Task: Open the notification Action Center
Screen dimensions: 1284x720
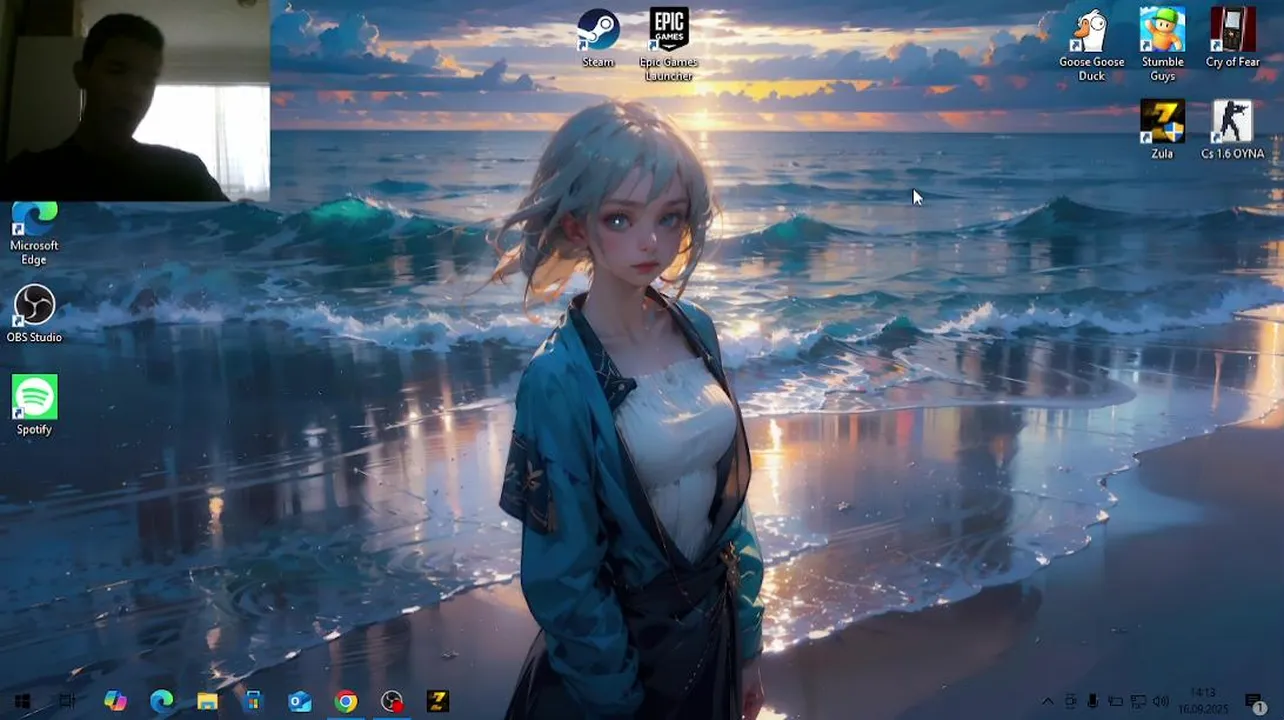Action: tap(1254, 702)
